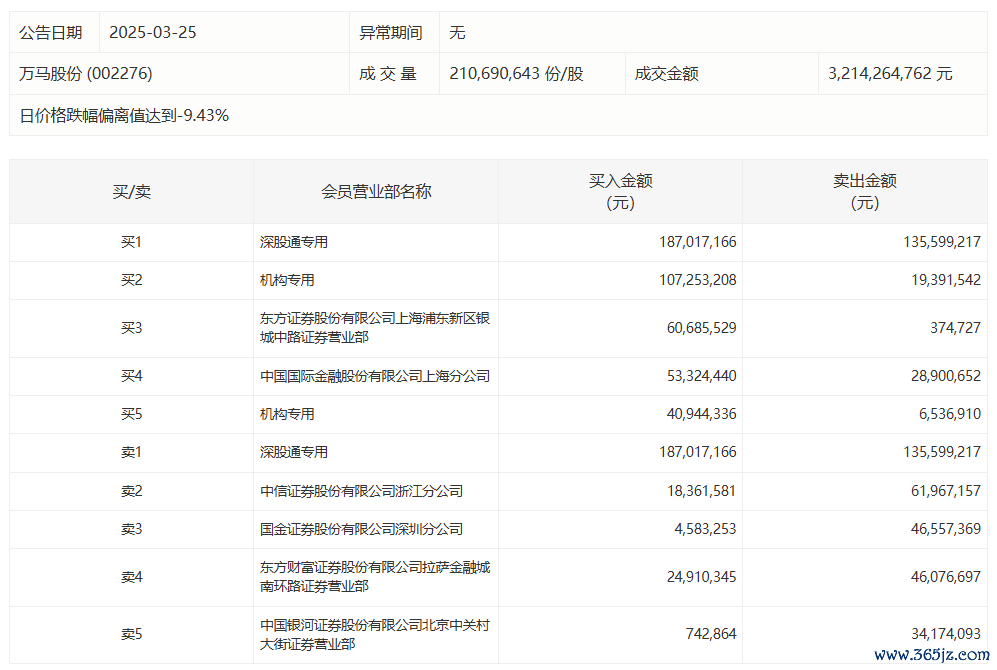997x670 pixels.
Task: Click the 买/卖 column header
Action: (132, 191)
